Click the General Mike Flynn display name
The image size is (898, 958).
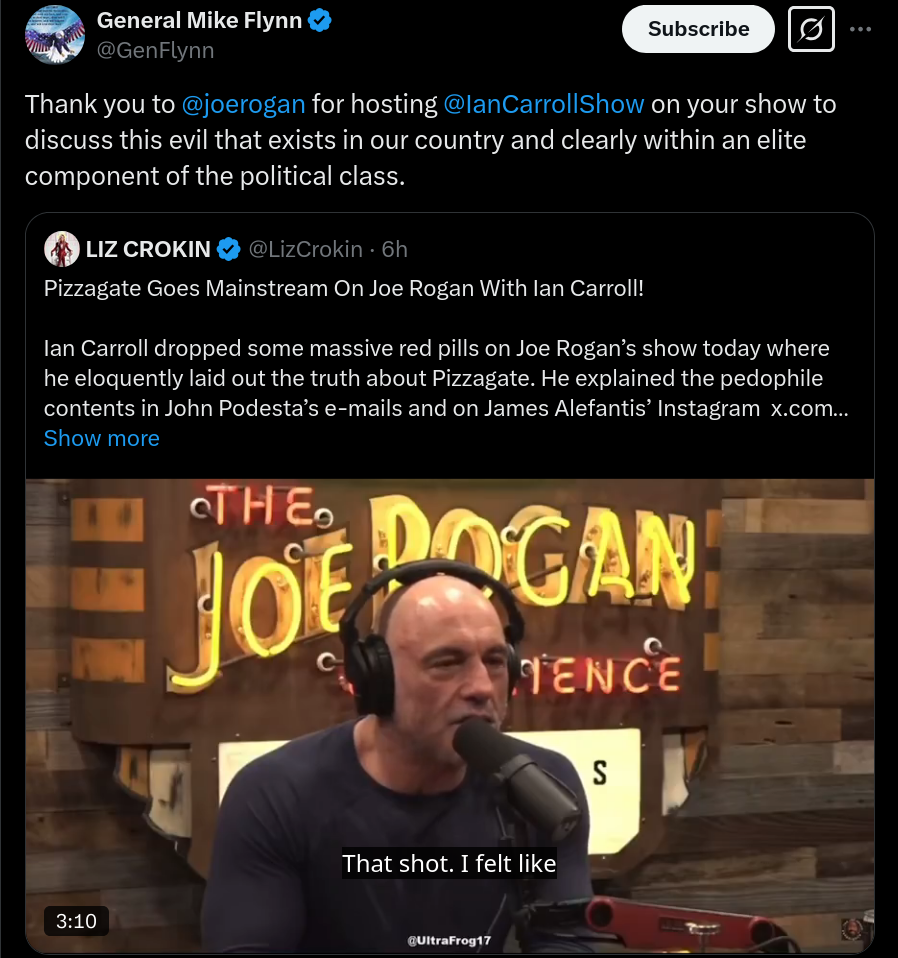(199, 21)
